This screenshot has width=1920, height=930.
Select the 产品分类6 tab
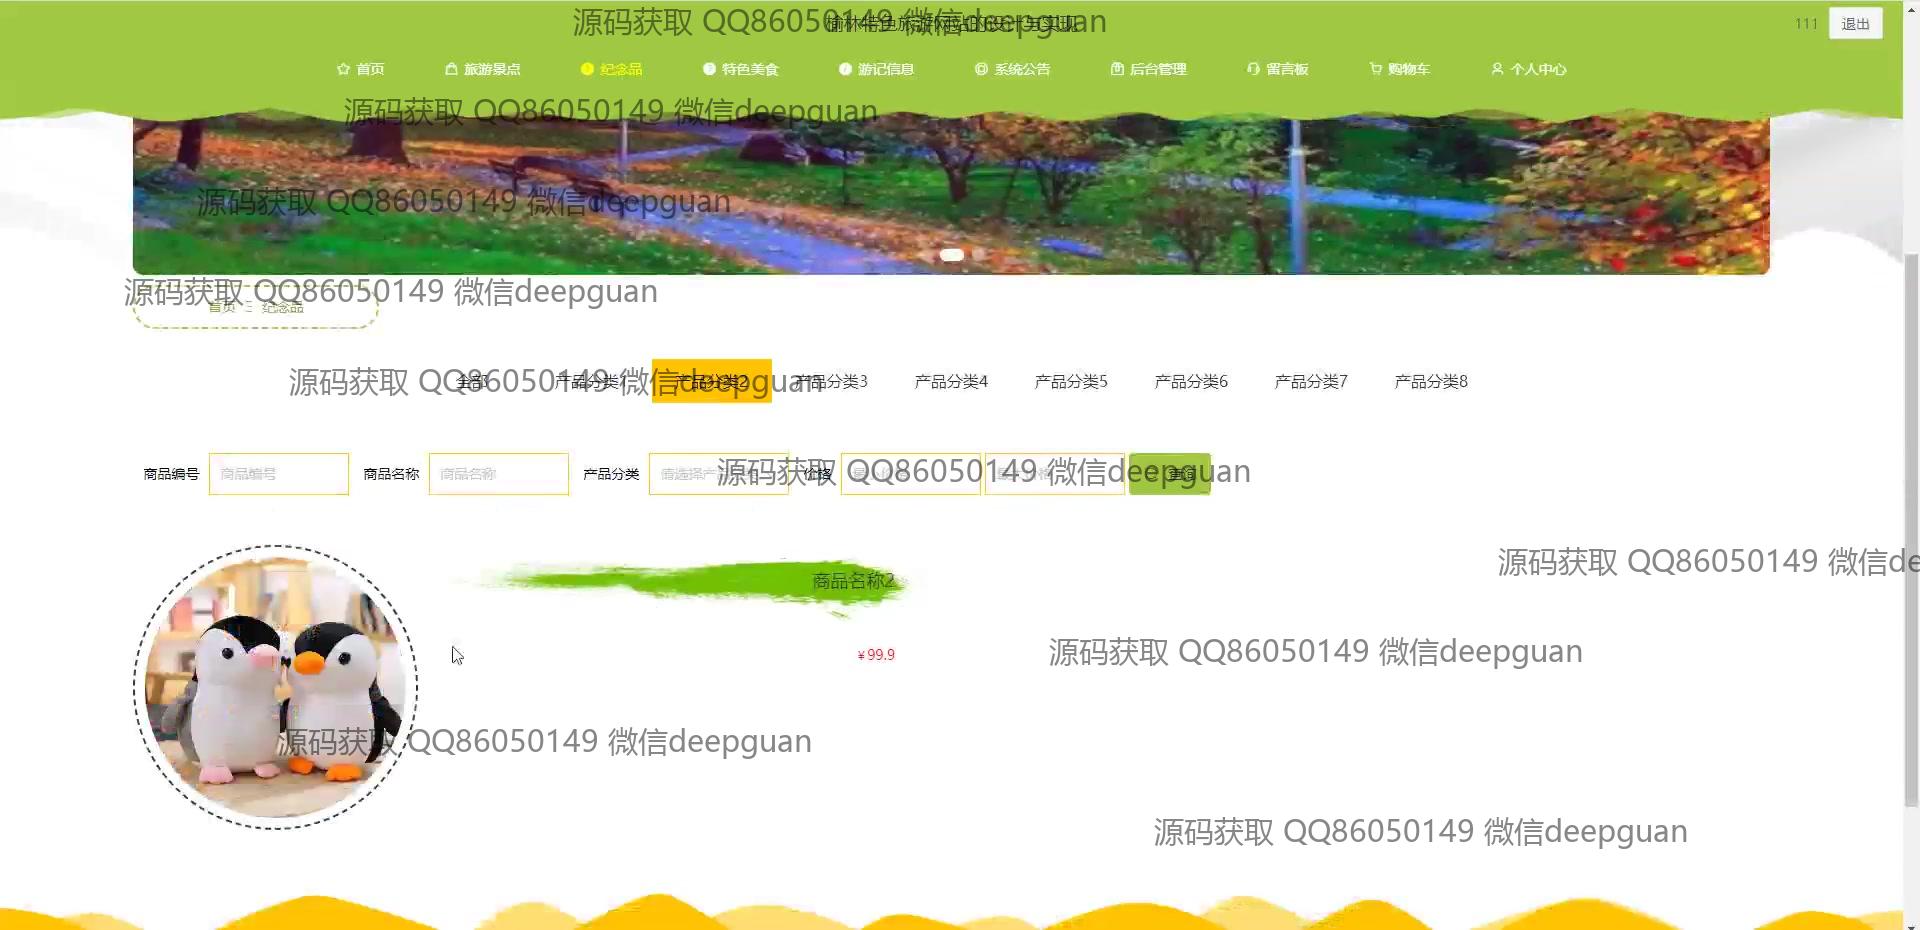(1191, 381)
